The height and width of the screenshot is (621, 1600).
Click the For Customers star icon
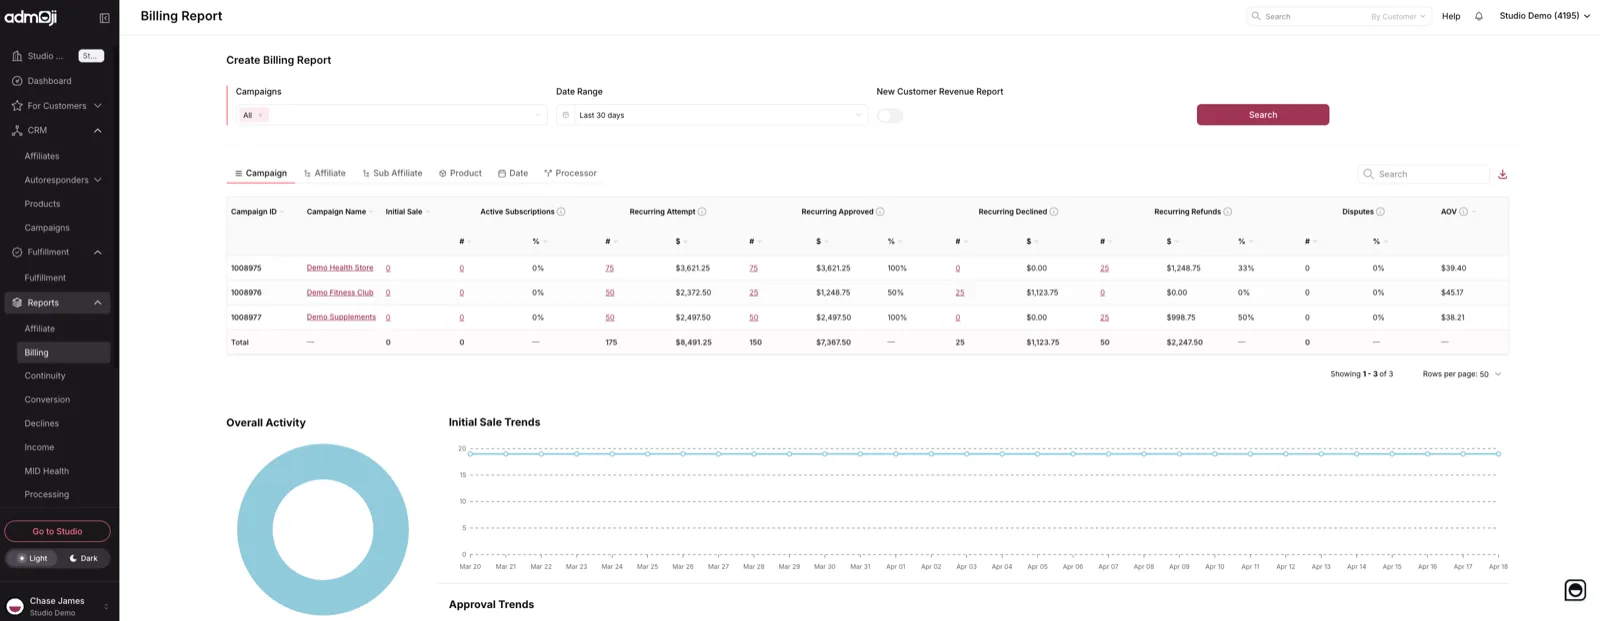17,106
